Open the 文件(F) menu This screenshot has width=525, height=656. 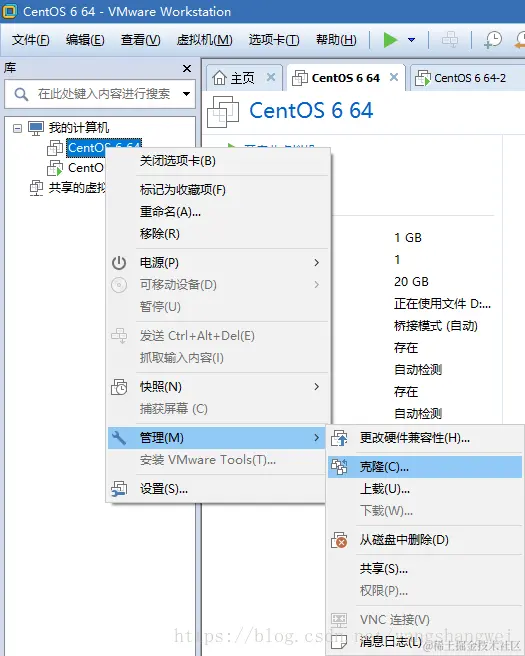[x=31, y=40]
